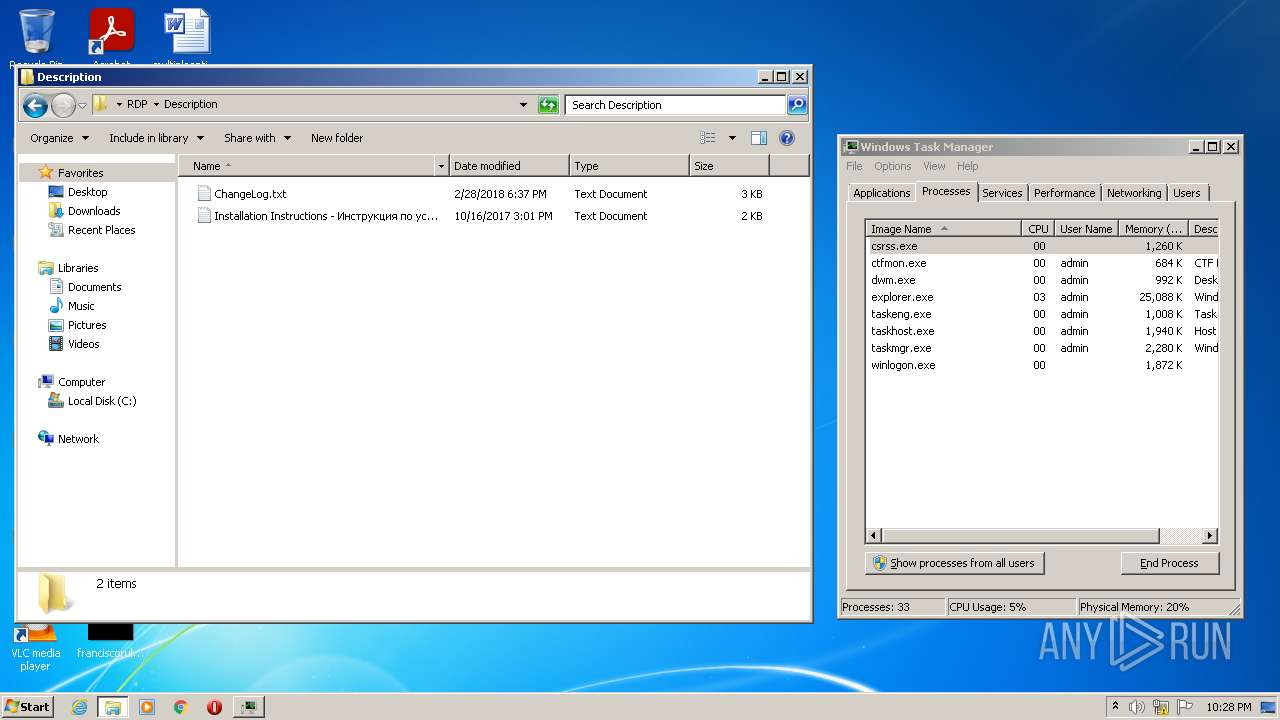Viewport: 1280px width, 720px height.
Task: Sort by the Name column header
Action: [308, 166]
